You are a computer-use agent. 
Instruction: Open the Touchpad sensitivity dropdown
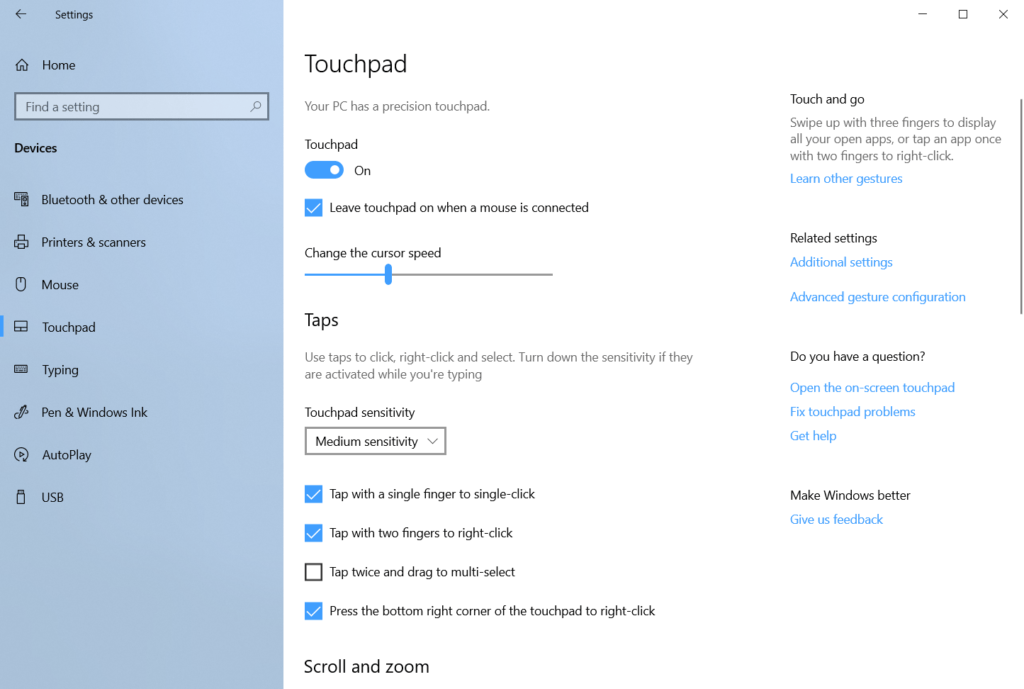pos(376,441)
